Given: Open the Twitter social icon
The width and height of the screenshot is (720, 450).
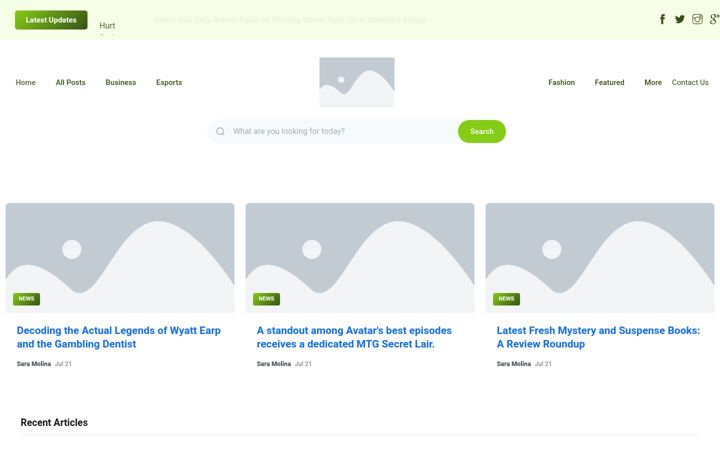Looking at the screenshot, I should (x=680, y=19).
